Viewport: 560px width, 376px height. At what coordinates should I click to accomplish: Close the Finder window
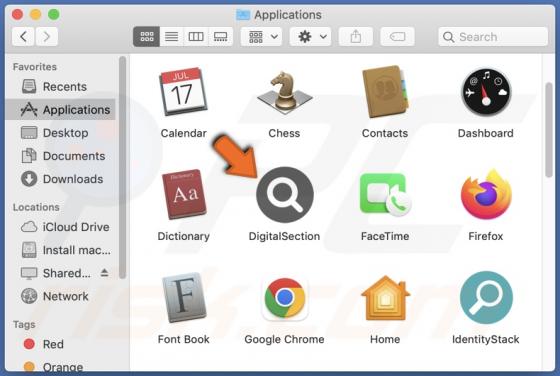coord(17,14)
